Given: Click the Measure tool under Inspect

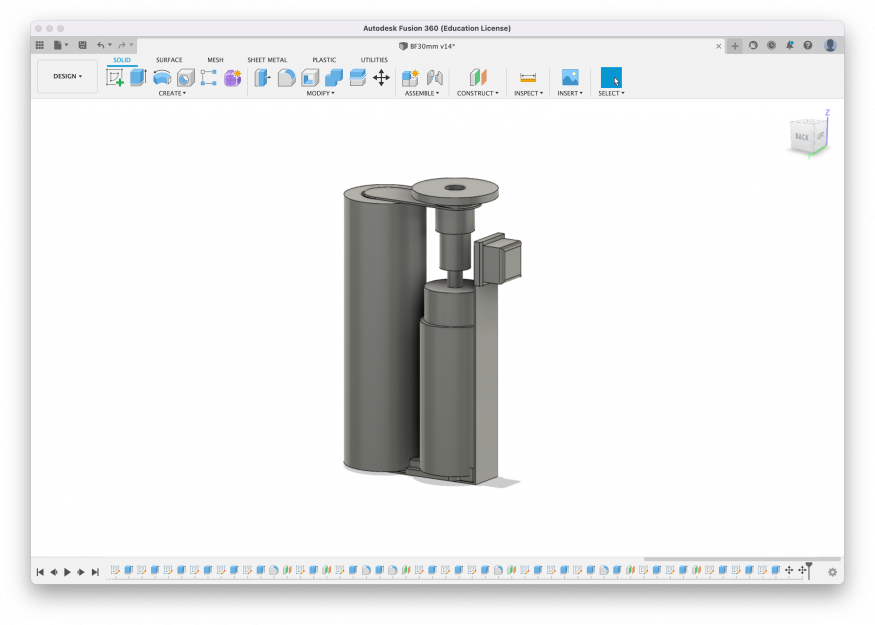Looking at the screenshot, I should point(528,77).
